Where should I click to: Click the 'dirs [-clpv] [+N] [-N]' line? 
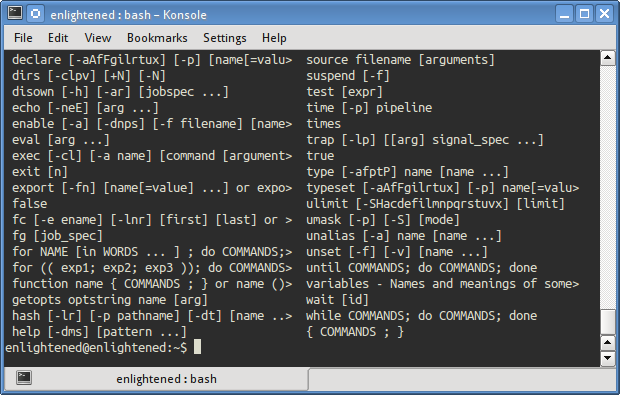pyautogui.click(x=89, y=76)
